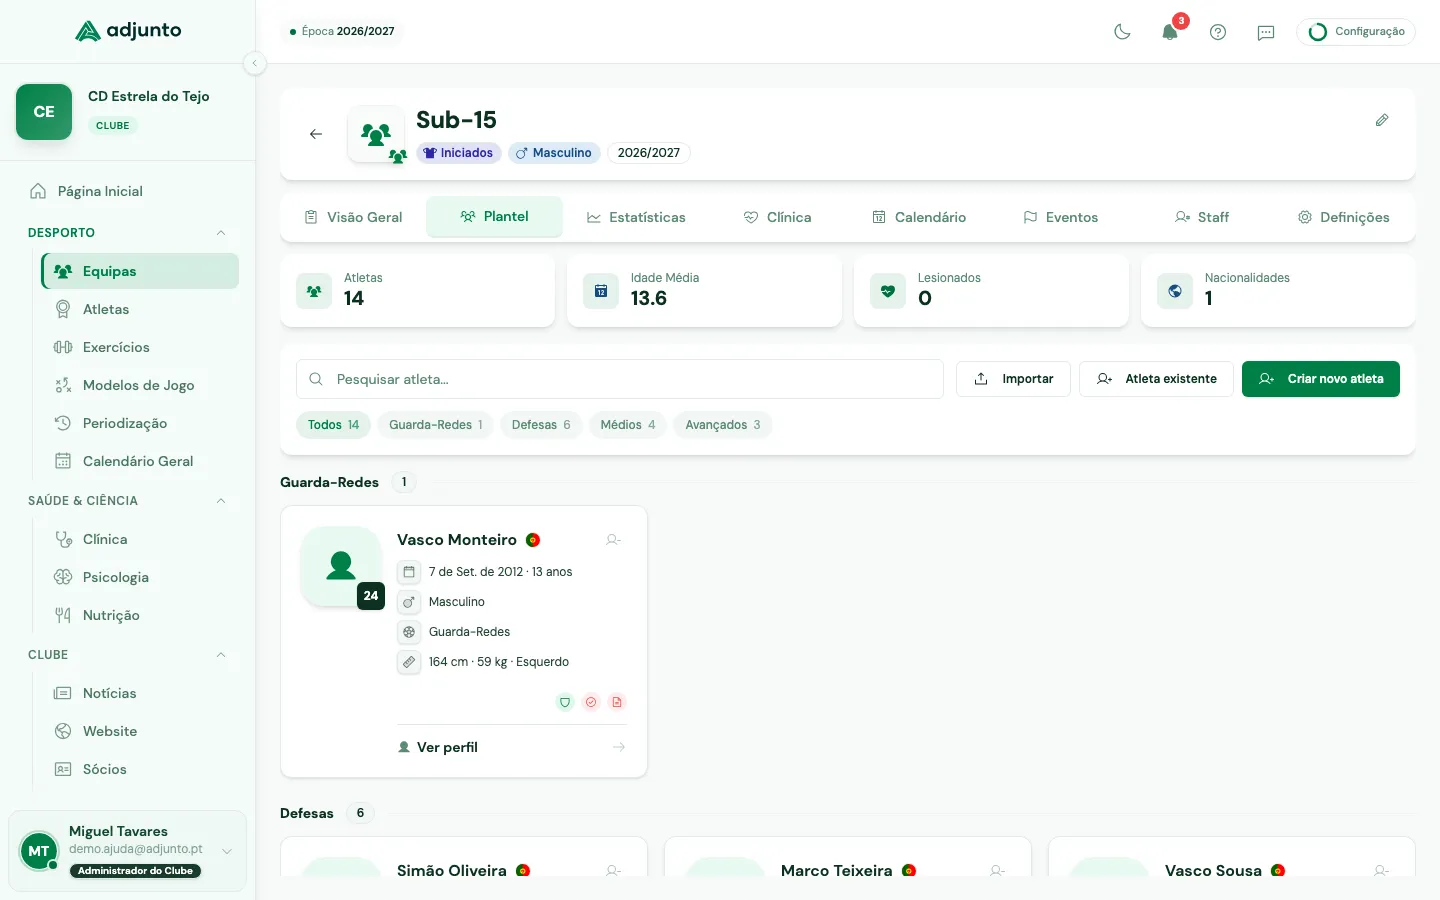Click the Idade Média calendar icon
This screenshot has width=1440, height=900.
601,291
